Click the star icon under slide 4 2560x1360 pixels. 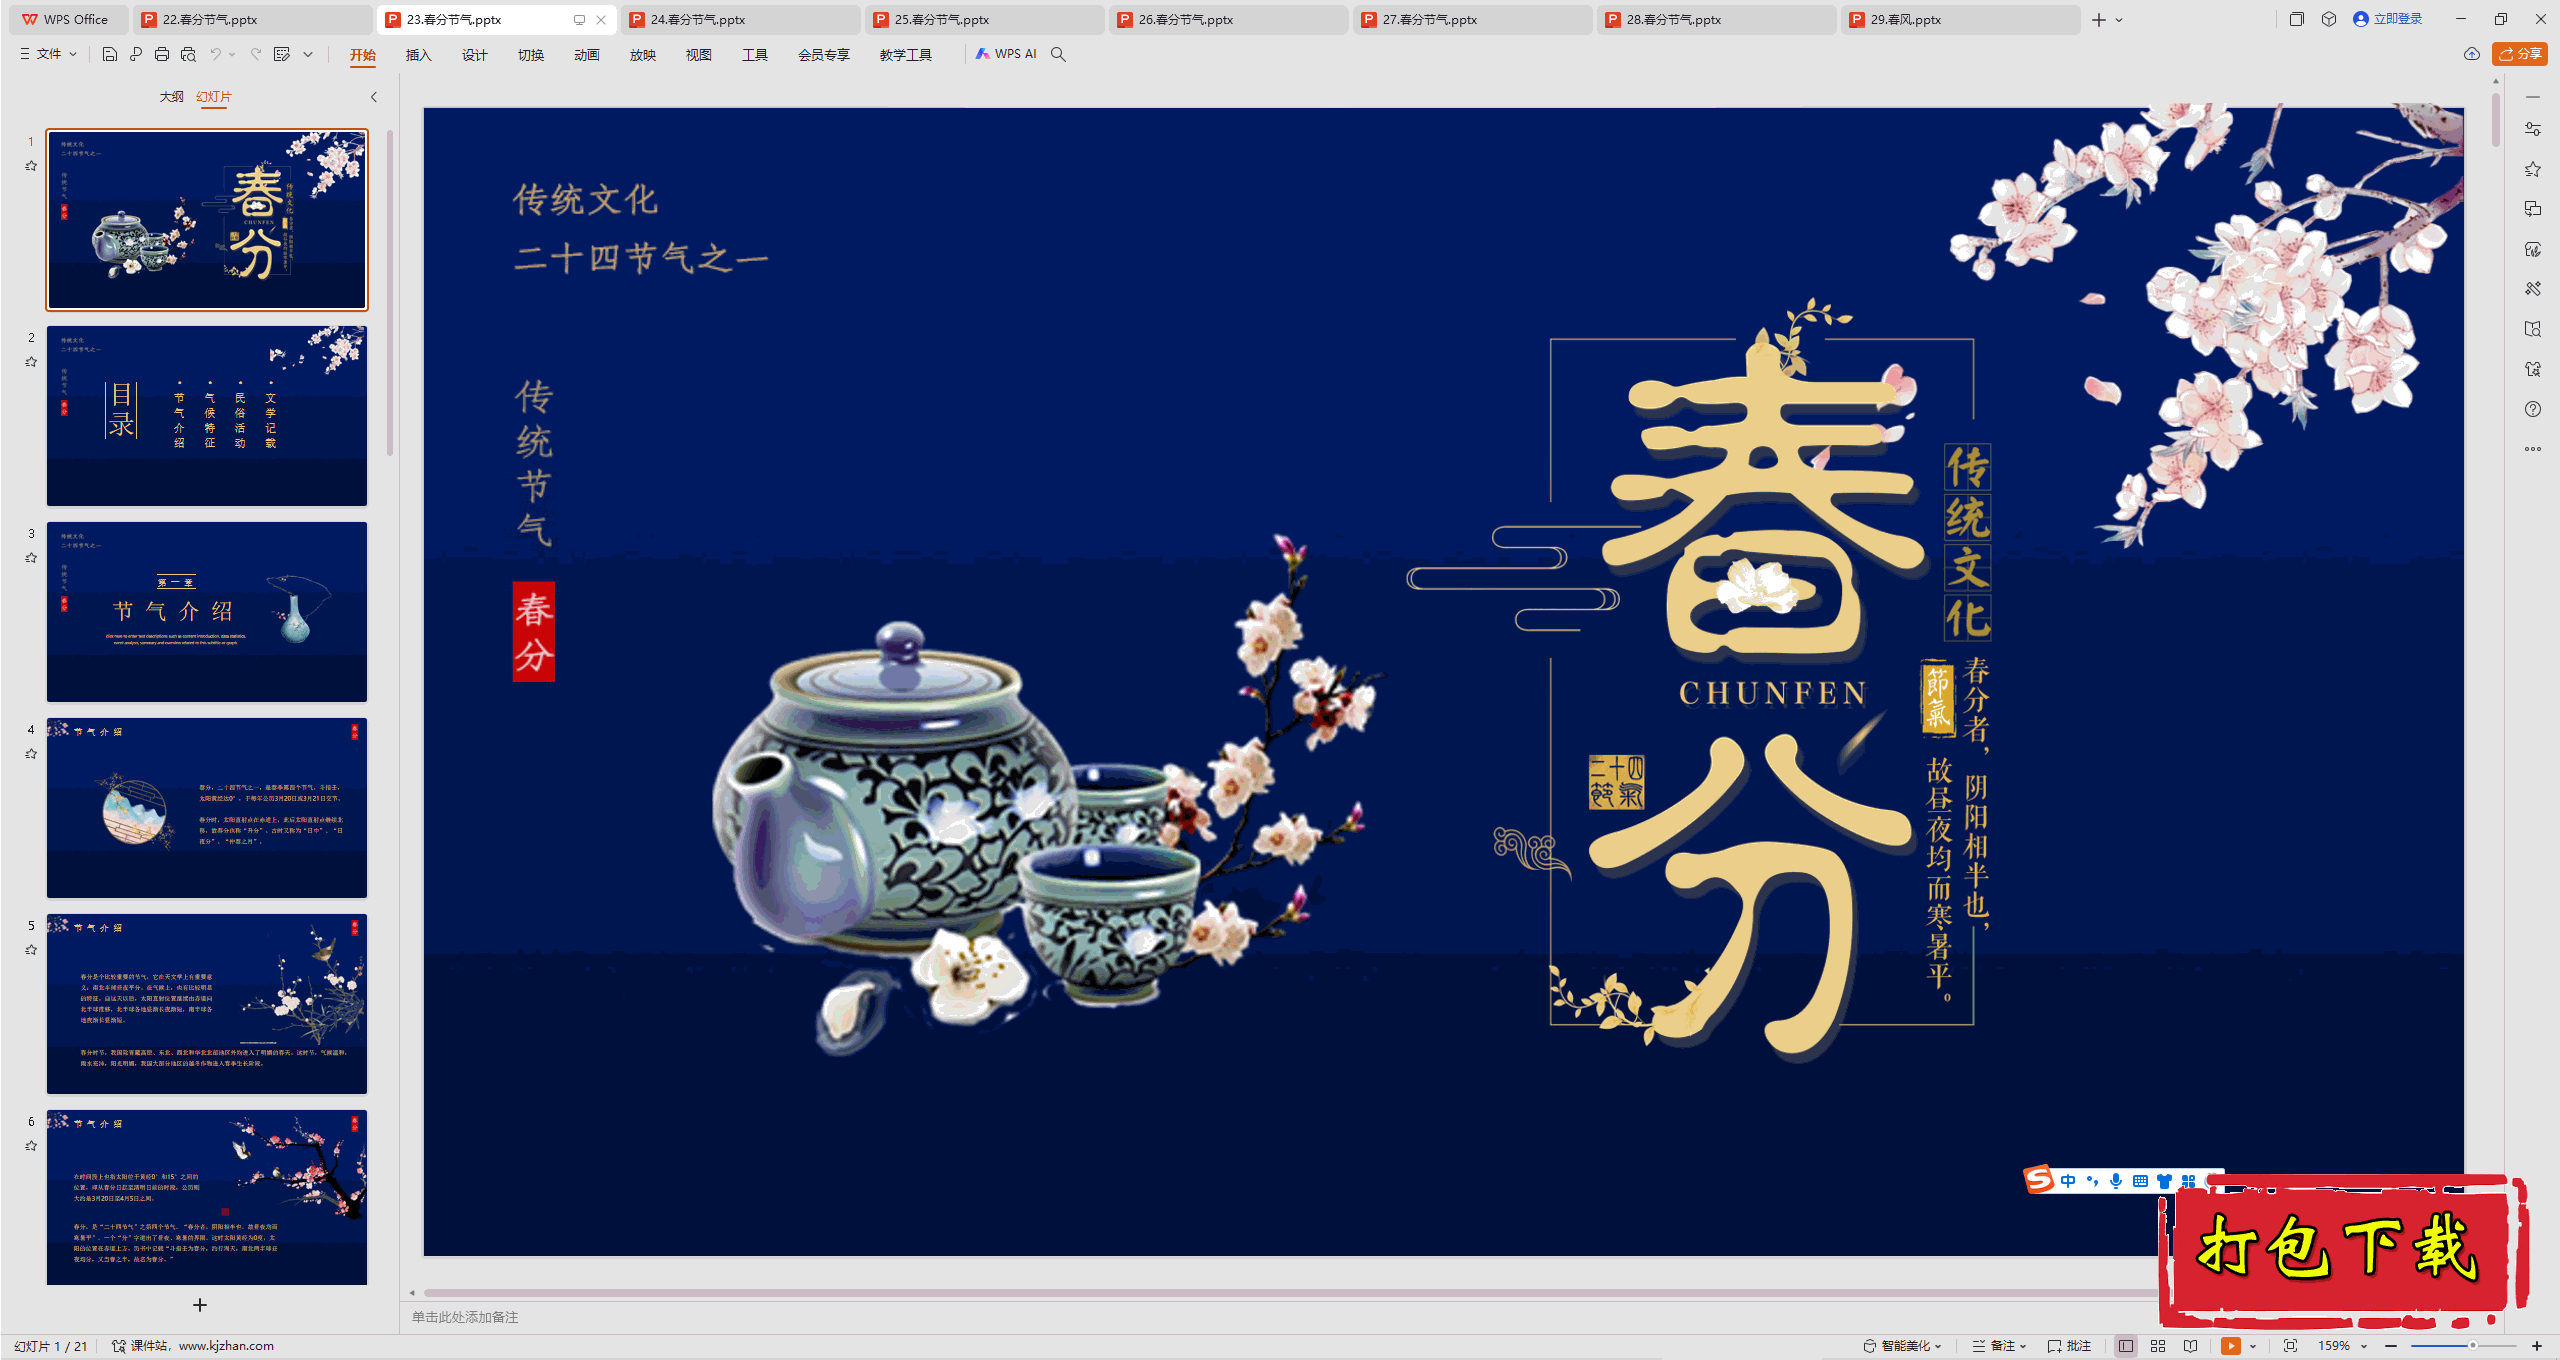pos(31,754)
